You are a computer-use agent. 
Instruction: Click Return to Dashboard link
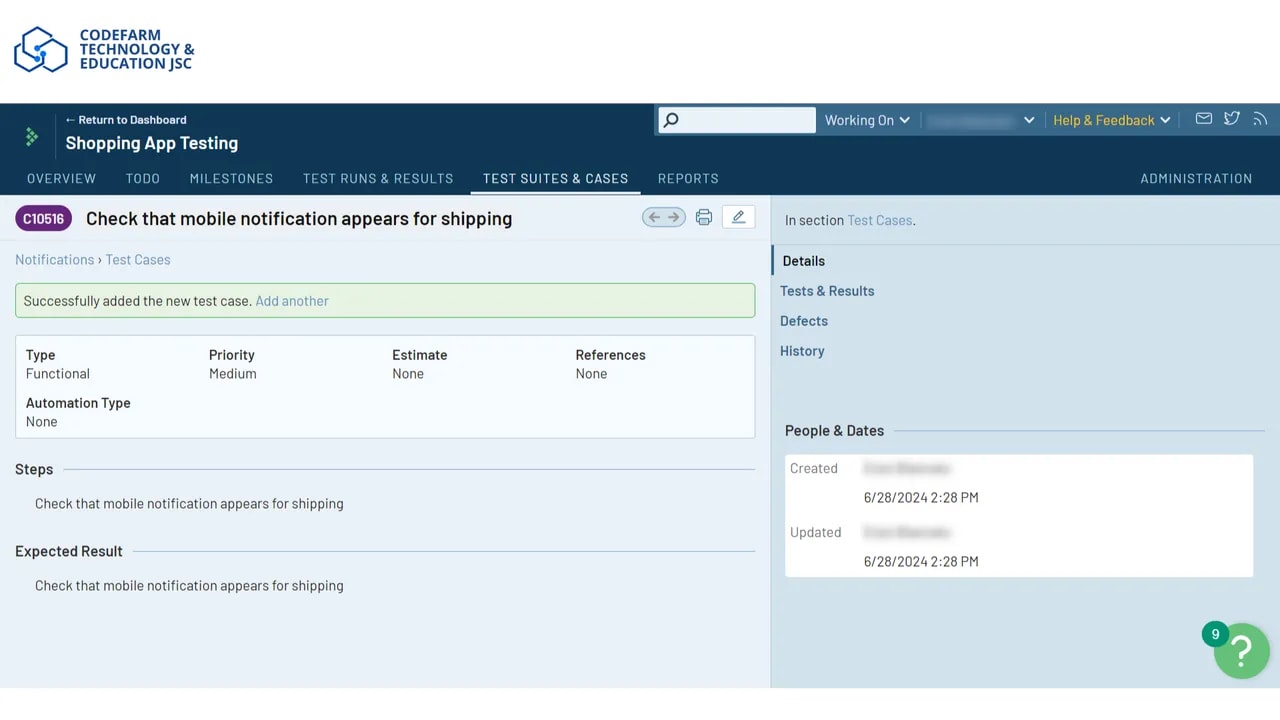coord(126,120)
